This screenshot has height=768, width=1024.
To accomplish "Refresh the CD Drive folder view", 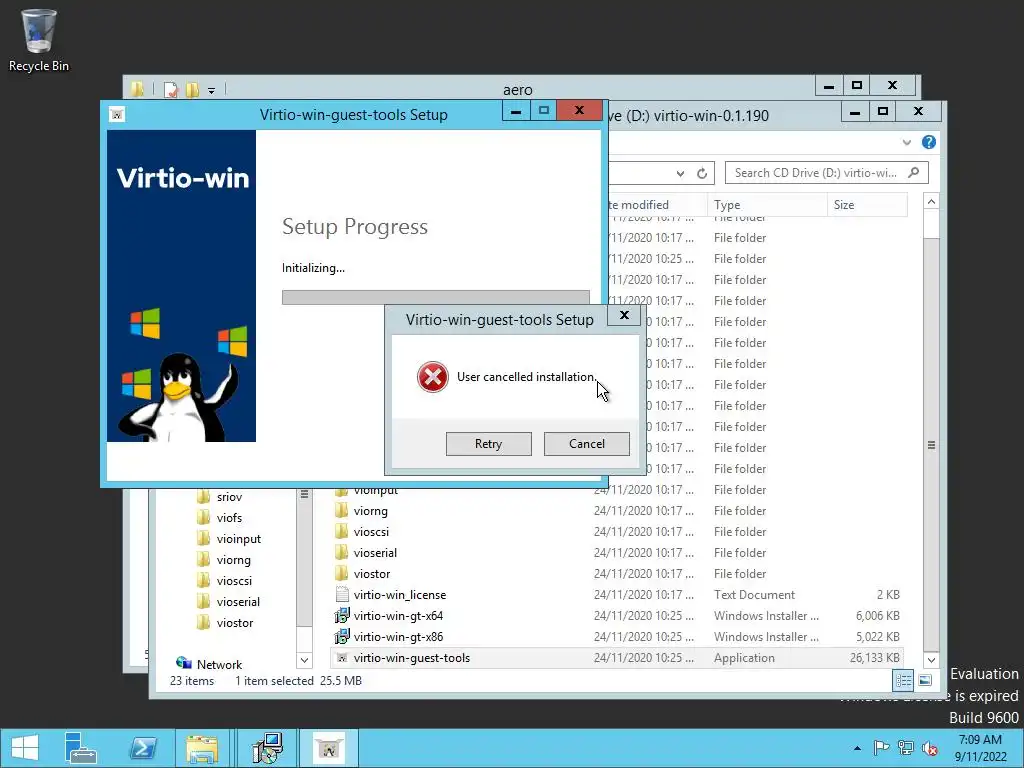I will pos(702,173).
